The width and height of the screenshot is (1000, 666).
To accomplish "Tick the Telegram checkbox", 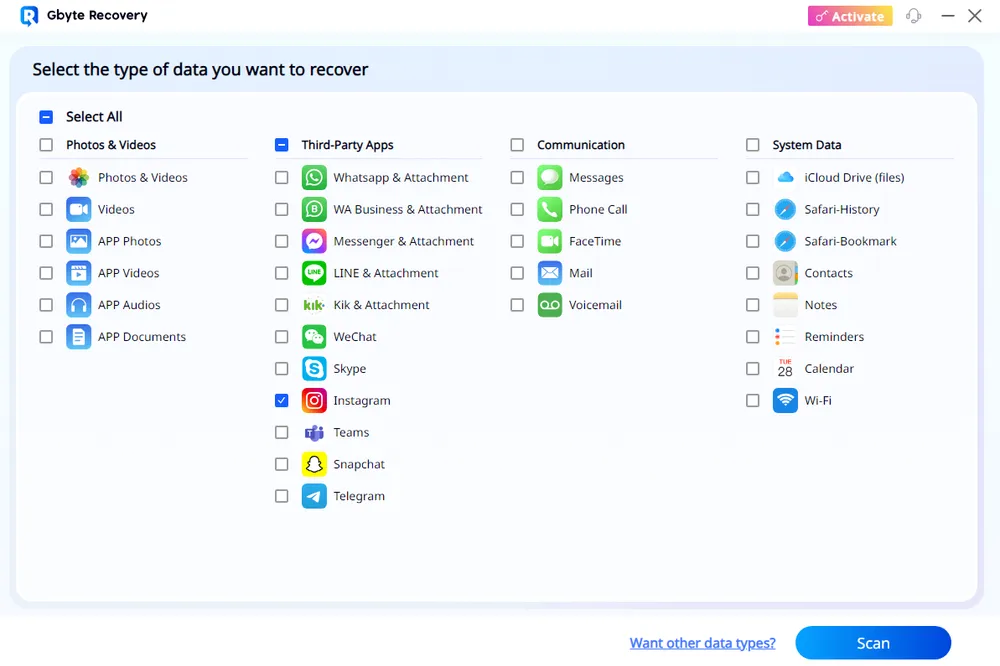I will click(281, 496).
